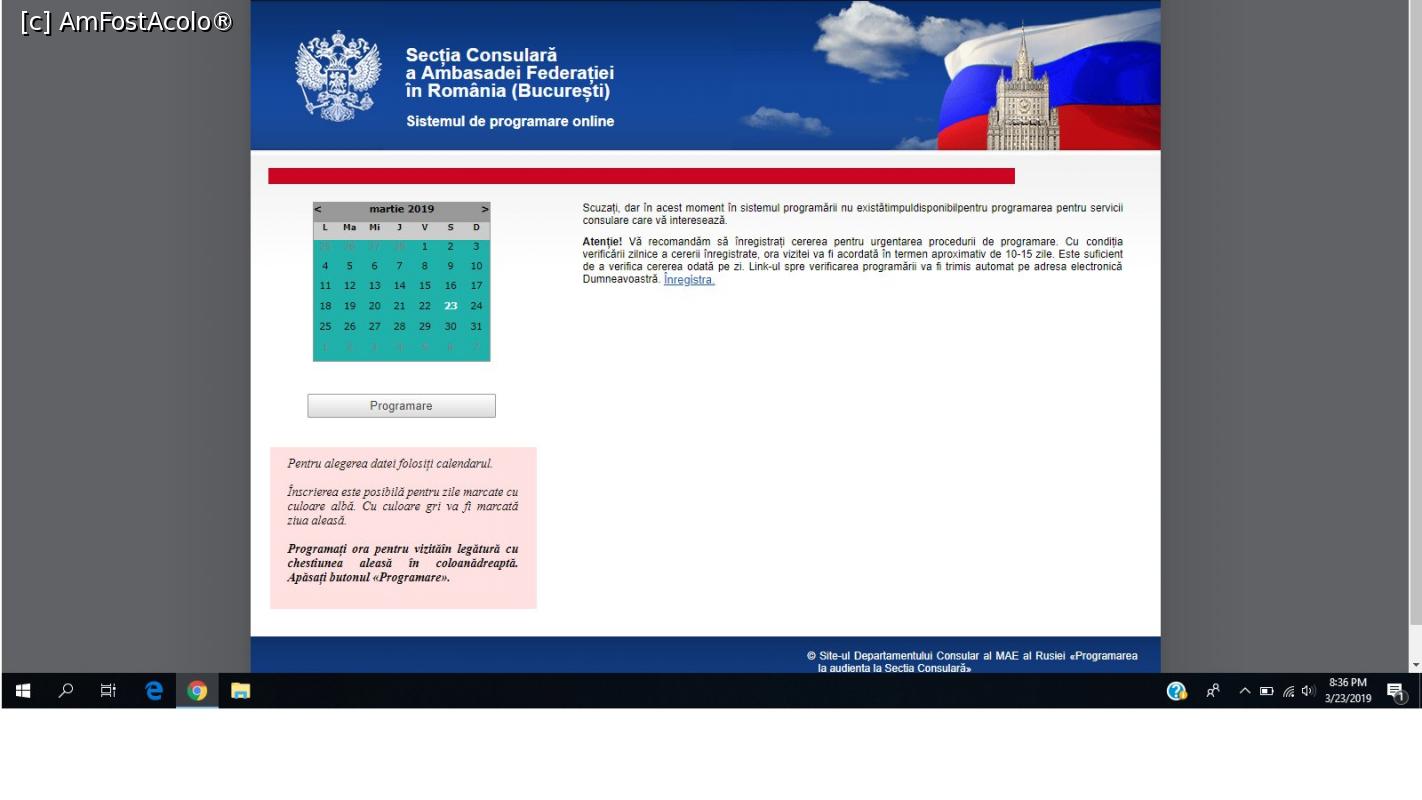Open the Înregistra link
The width and height of the screenshot is (1422, 800).
[x=689, y=280]
